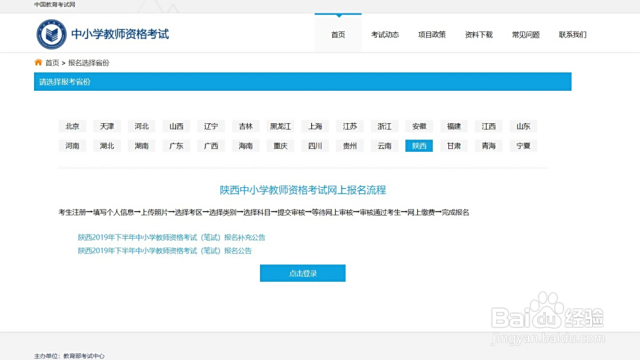Image resolution: width=640 pixels, height=360 pixels.
Task: Open the 考试动态 navigation tab
Action: 385,35
